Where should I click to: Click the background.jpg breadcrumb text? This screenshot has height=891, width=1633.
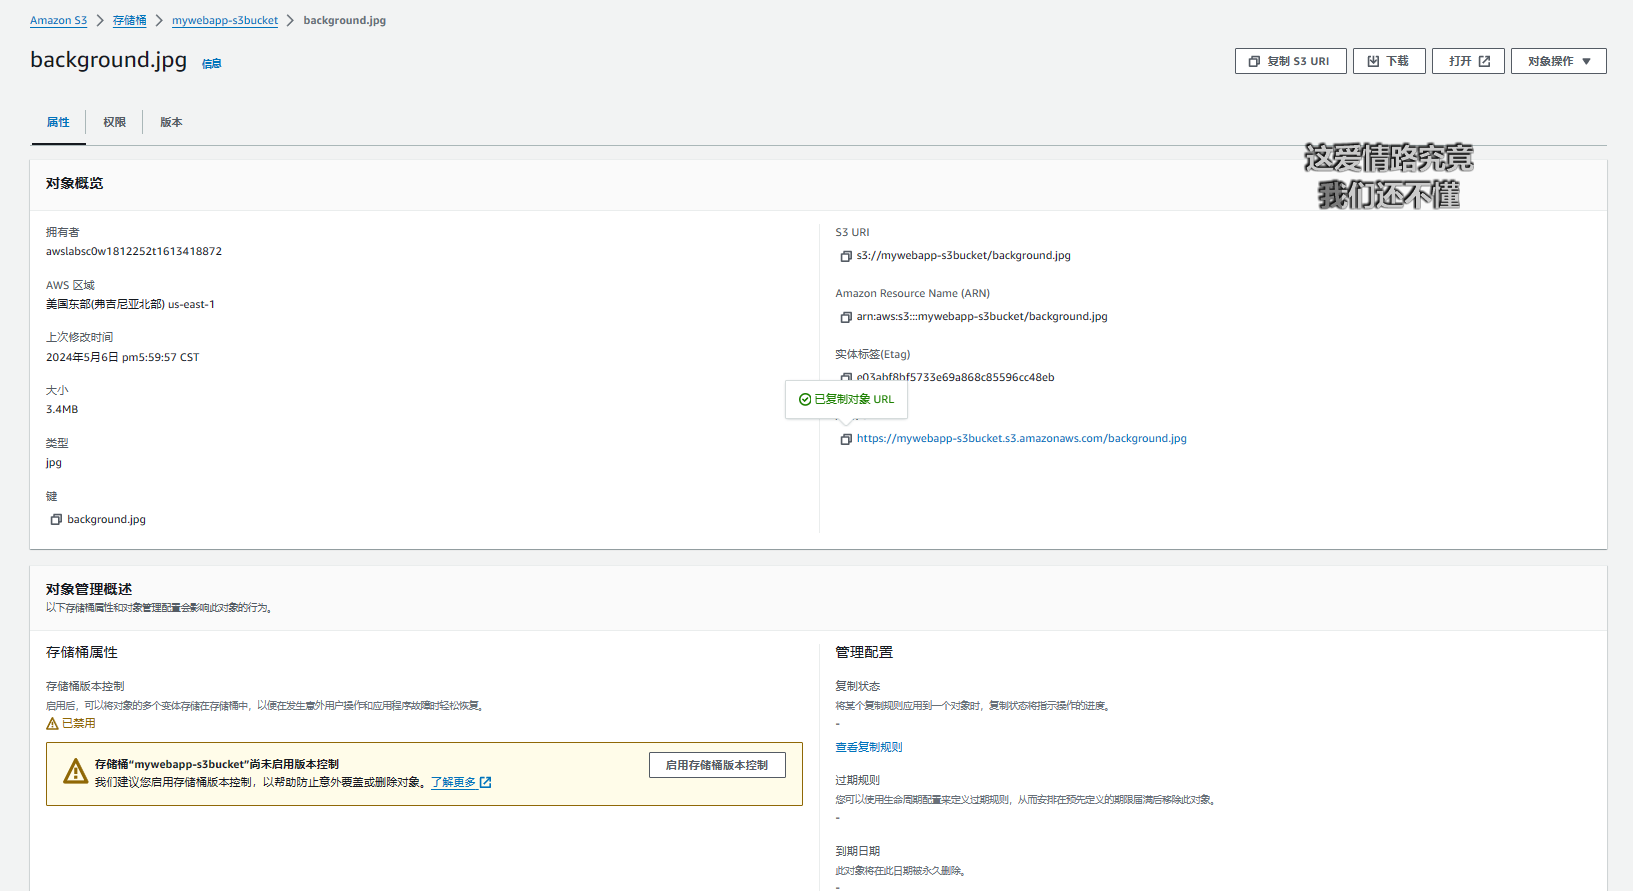[x=344, y=20]
